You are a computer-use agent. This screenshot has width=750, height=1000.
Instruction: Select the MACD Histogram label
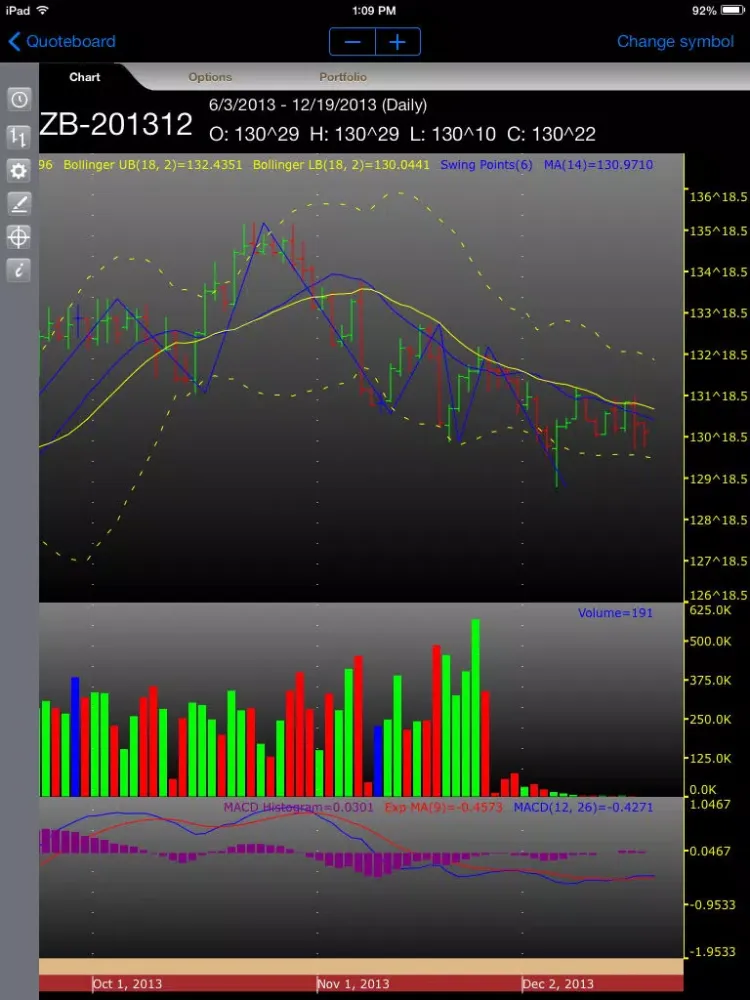click(298, 807)
